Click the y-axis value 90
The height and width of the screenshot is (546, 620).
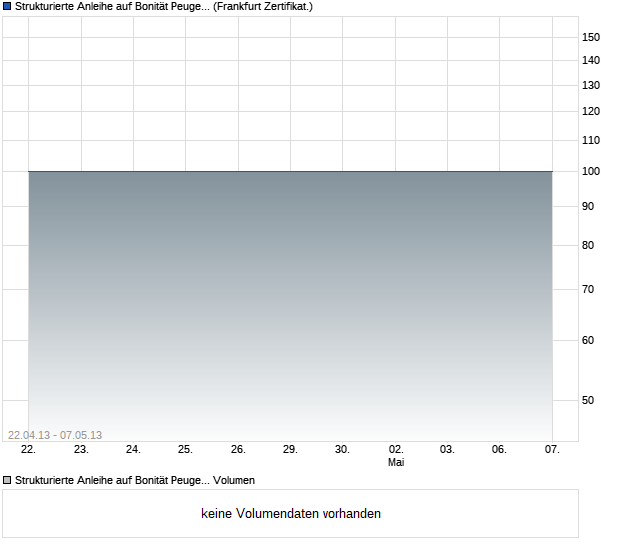(x=588, y=206)
